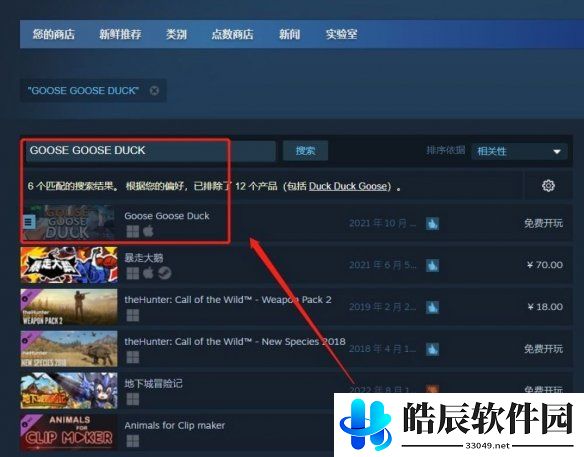Screen dimensions: 584x457
Task: Open the 相关性 sort dropdown
Action: point(519,152)
